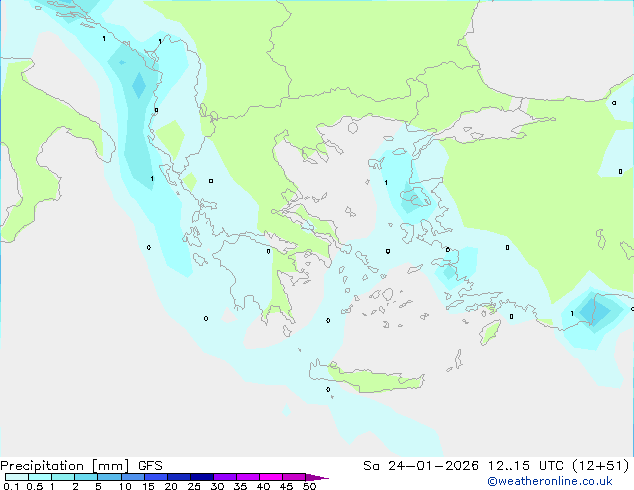
Task: Click the '50' scale label
Action: (309, 486)
